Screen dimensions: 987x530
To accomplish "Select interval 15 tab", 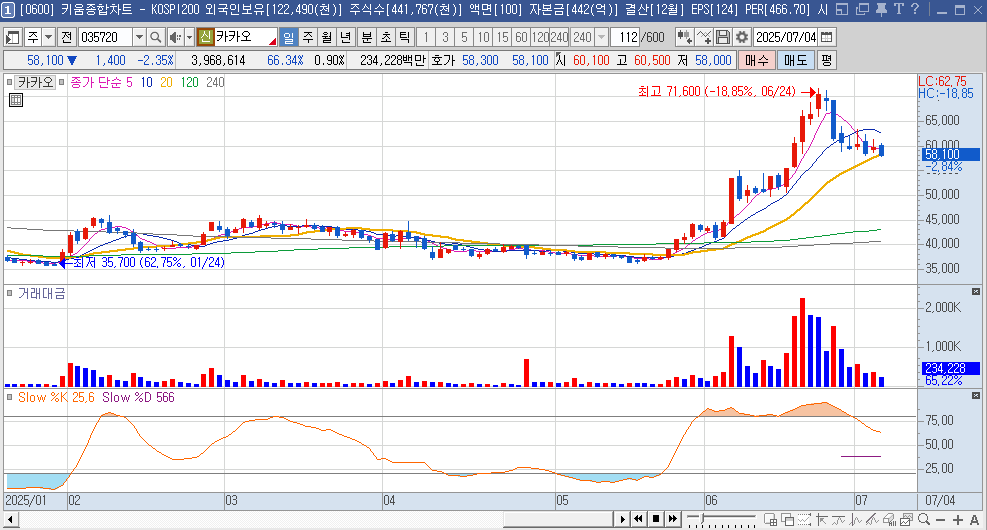I will (x=502, y=37).
